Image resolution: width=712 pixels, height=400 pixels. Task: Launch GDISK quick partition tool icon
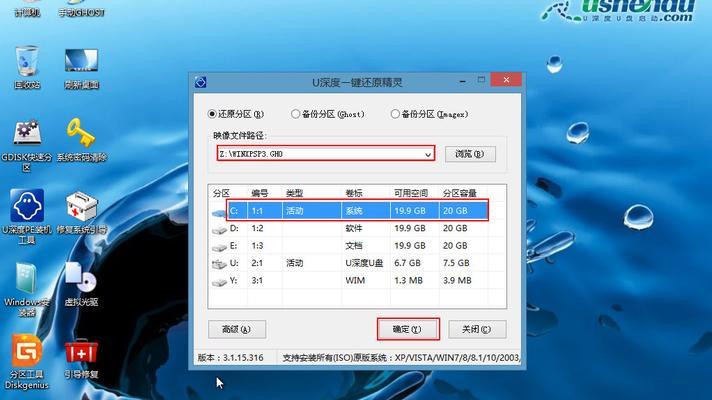pyautogui.click(x=27, y=134)
